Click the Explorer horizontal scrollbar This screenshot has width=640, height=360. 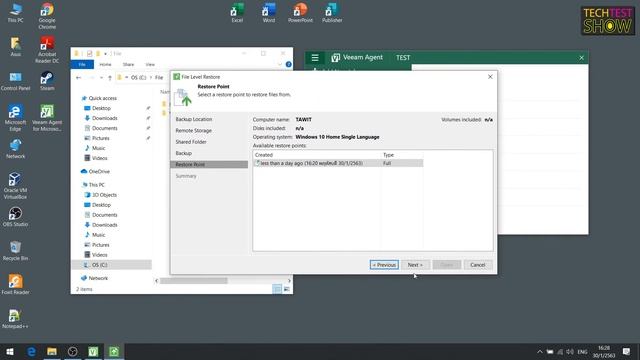pos(194,281)
